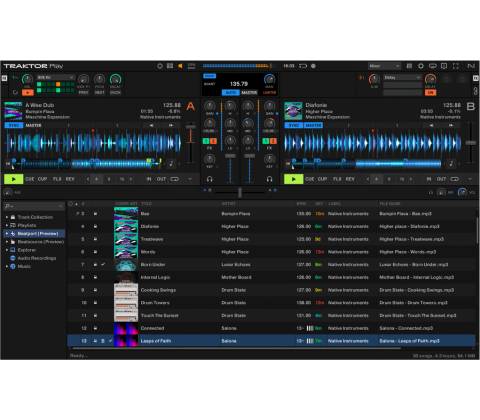Viewport: 480px width, 420px height.
Task: Click the FLX flux button on Deck B
Action: point(337,179)
